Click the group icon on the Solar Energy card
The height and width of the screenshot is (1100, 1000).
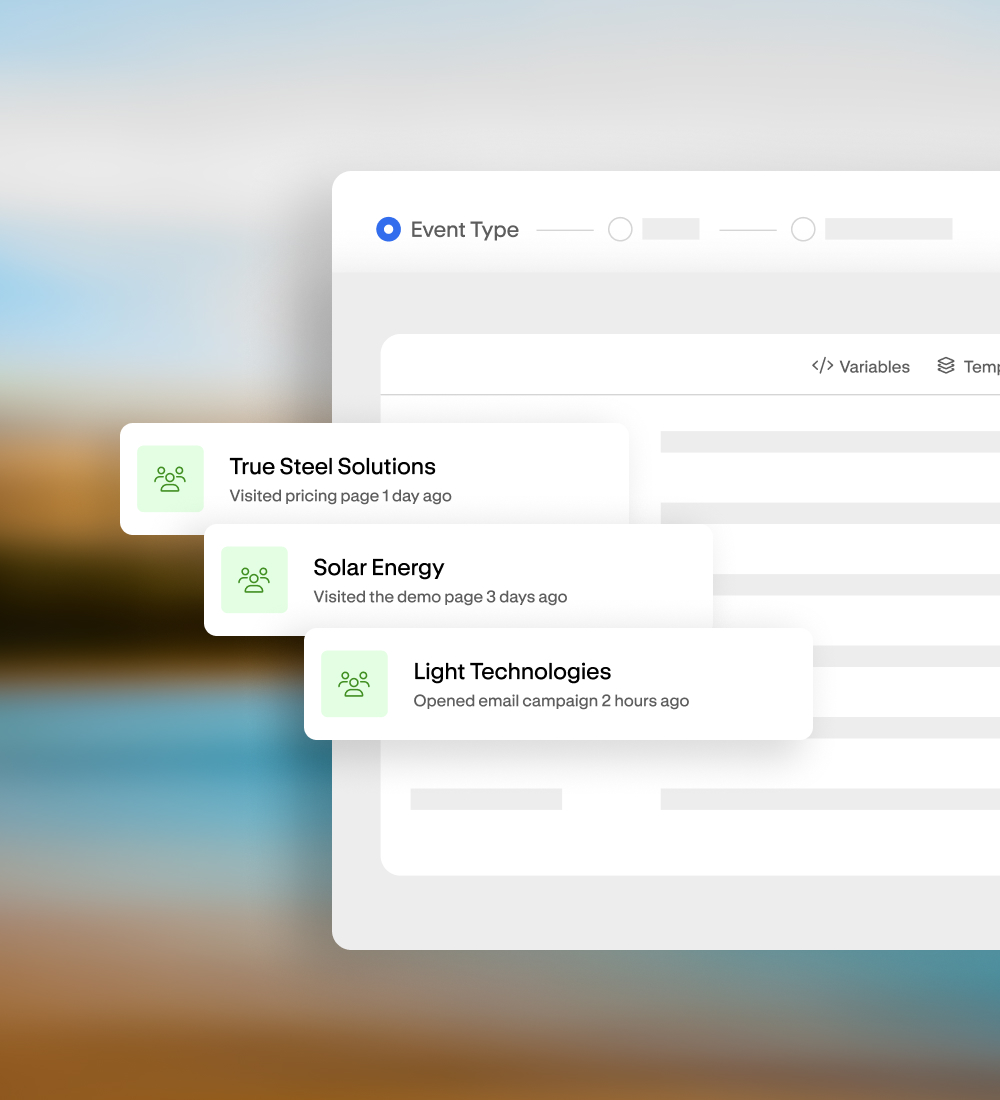(254, 580)
